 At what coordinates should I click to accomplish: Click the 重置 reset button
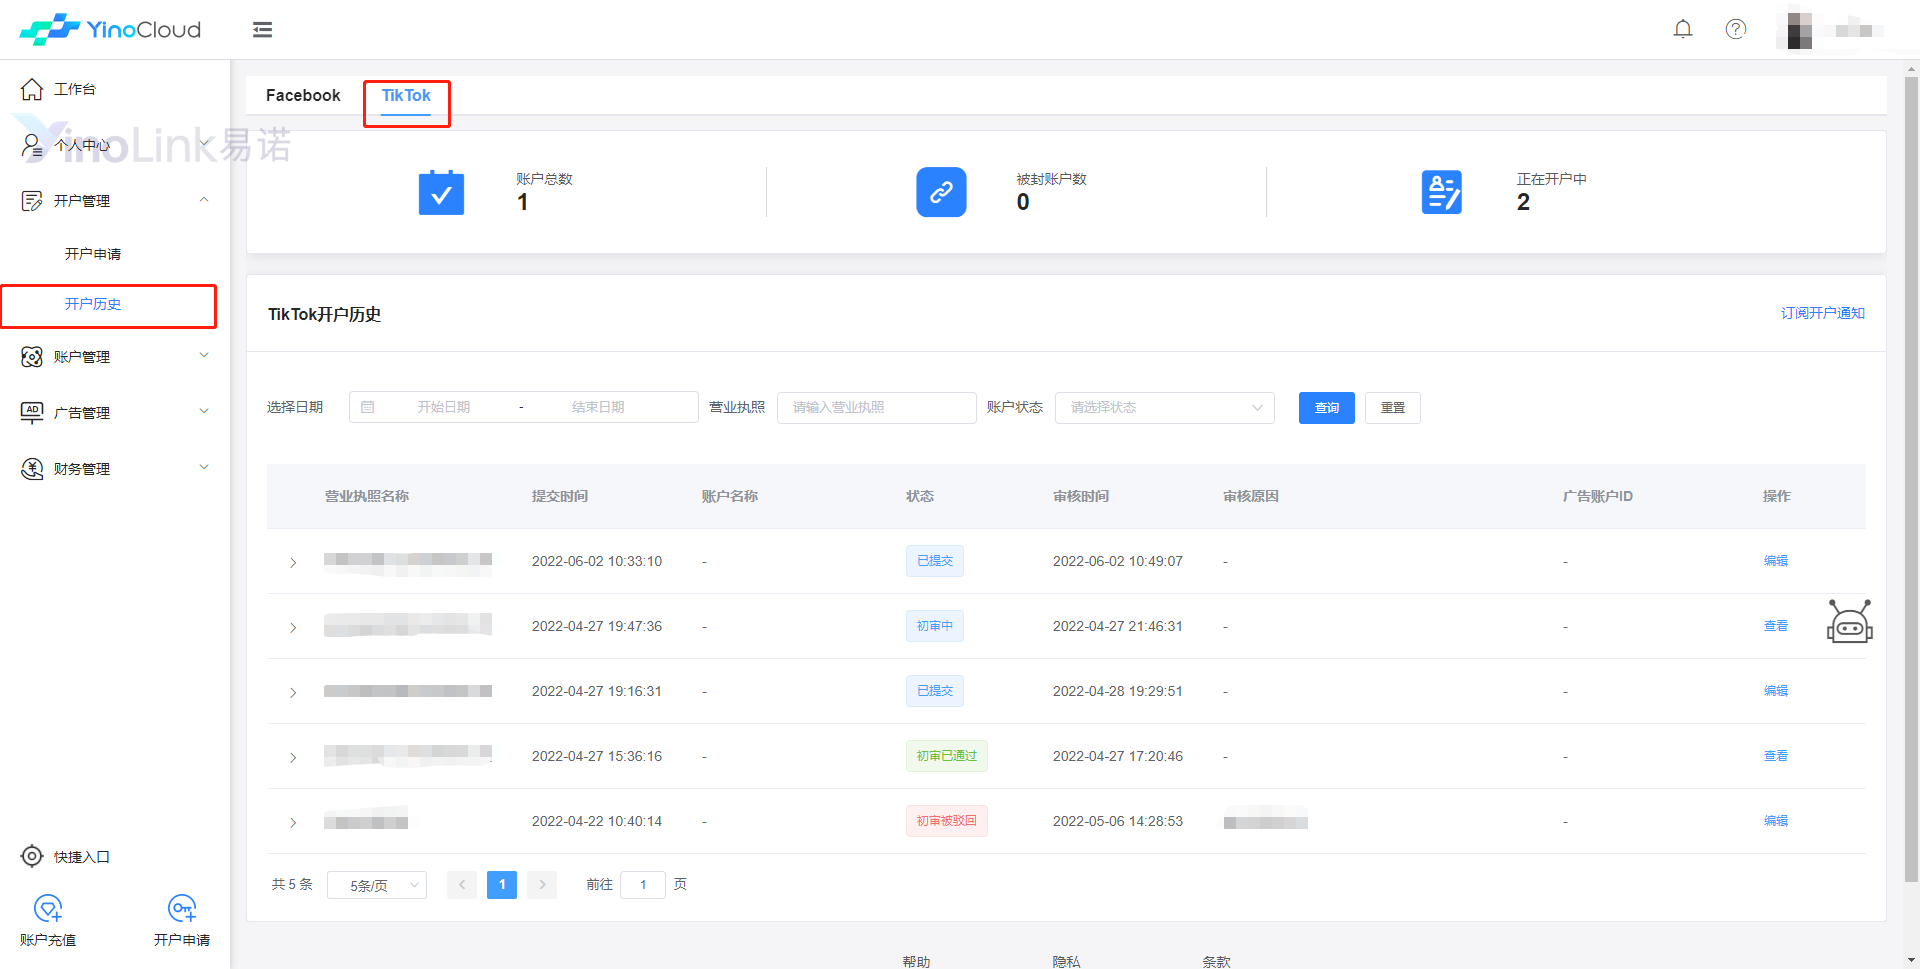click(x=1393, y=408)
